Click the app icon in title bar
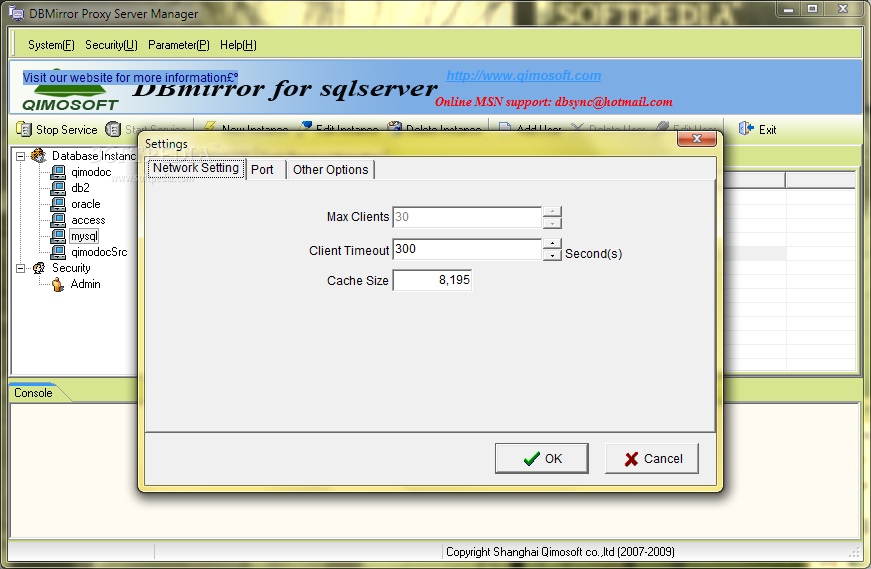The image size is (871, 569). tap(17, 13)
